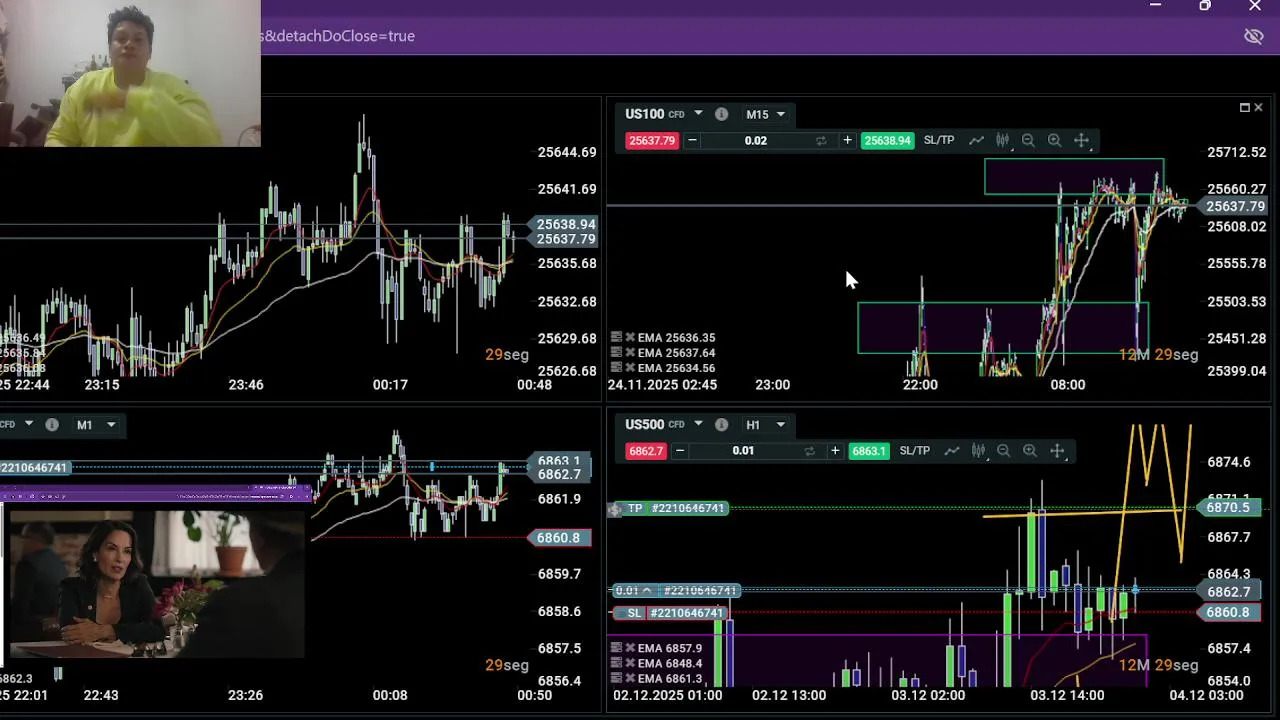Close the US100 chart panel
The height and width of the screenshot is (720, 1280).
point(1258,107)
